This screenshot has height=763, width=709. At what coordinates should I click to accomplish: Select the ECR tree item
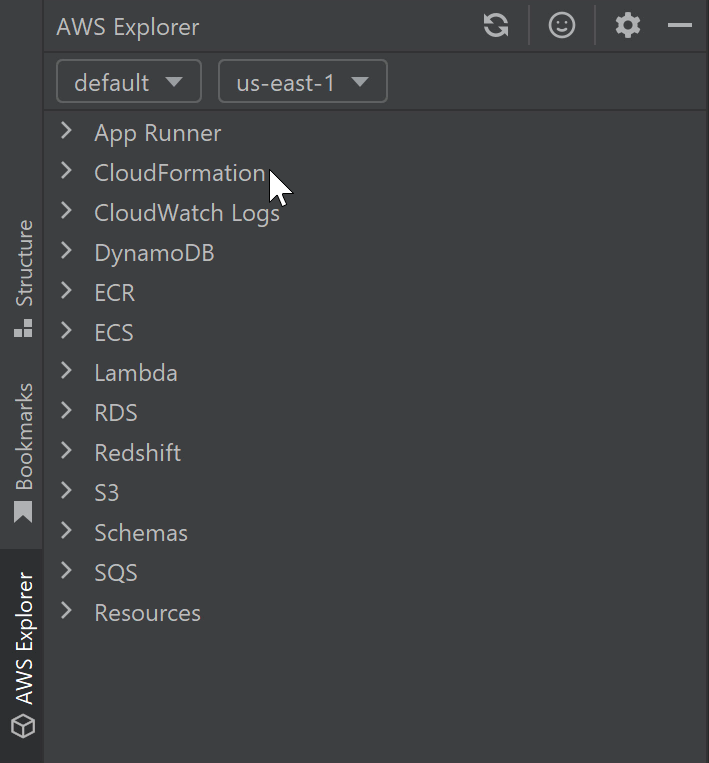tap(114, 293)
